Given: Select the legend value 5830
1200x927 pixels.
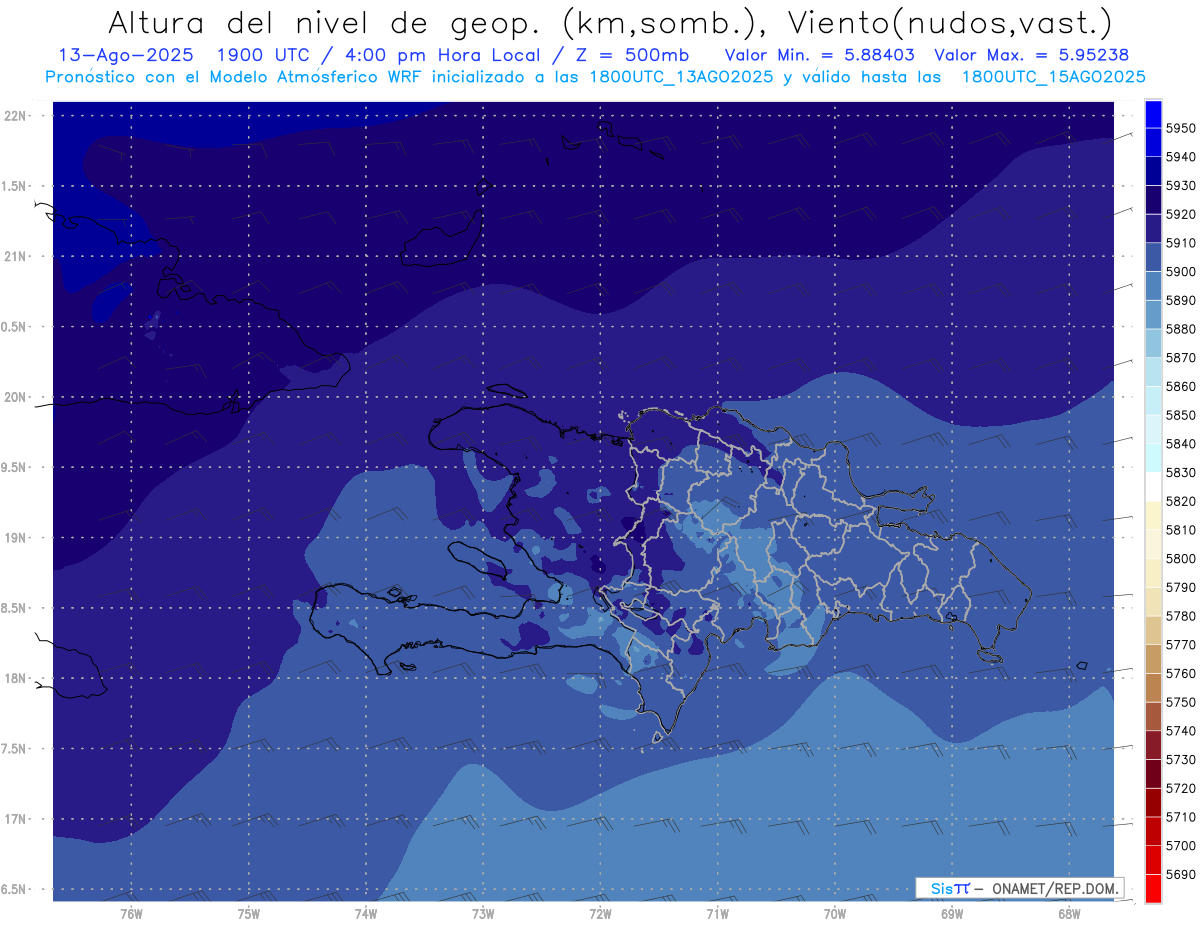Looking at the screenshot, I should pyautogui.click(x=1181, y=472).
